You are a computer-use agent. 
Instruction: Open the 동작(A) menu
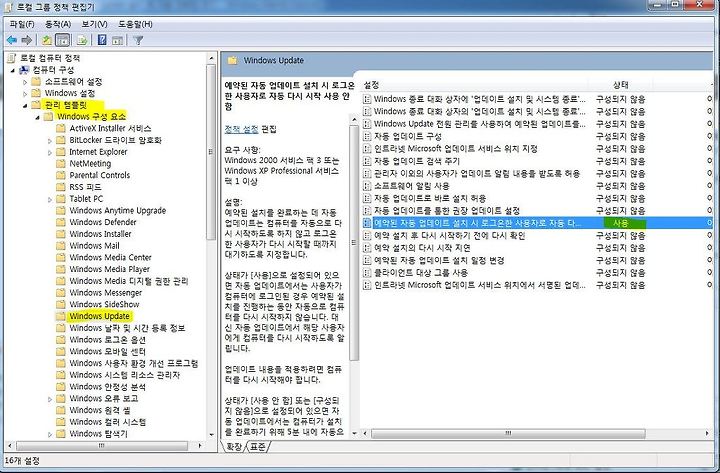58,24
